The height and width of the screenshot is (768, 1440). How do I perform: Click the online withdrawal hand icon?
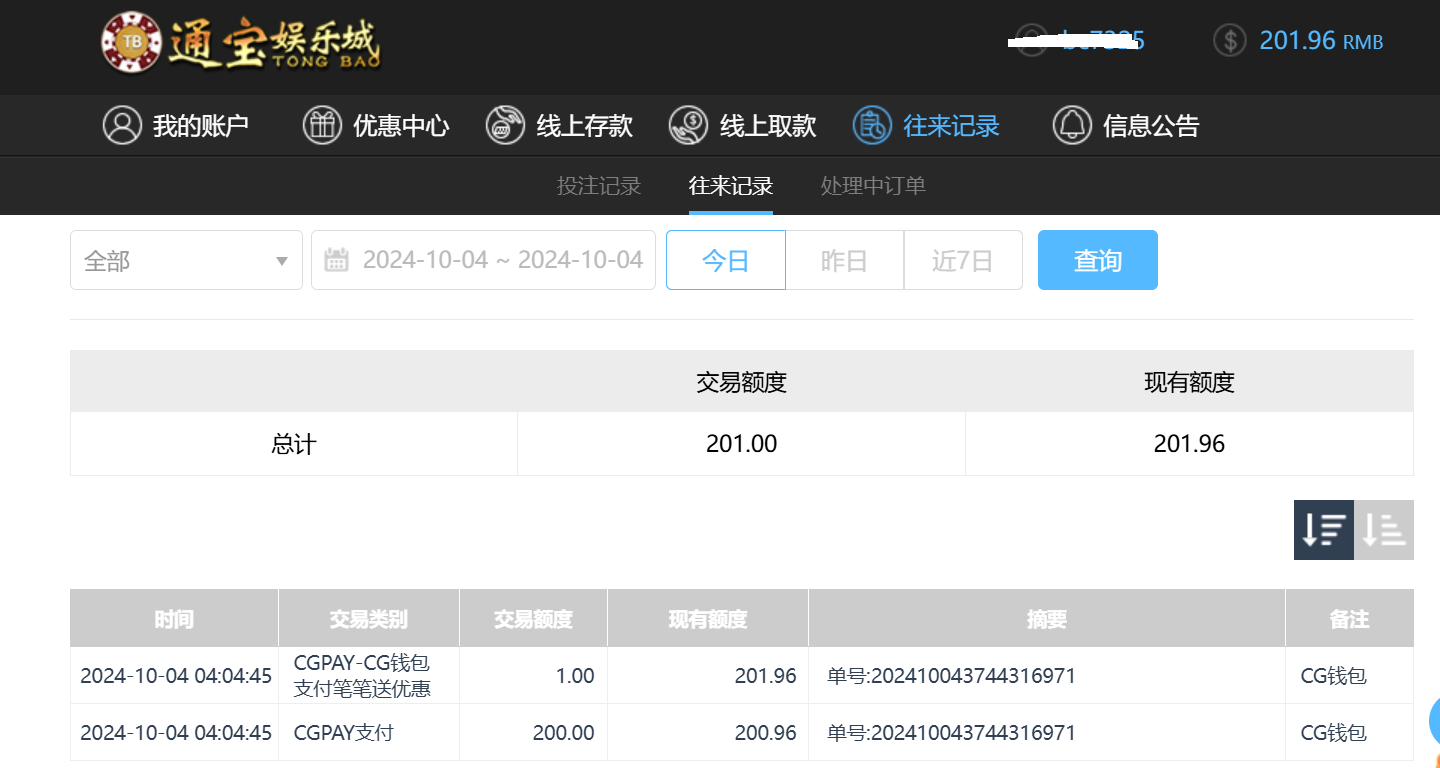click(689, 126)
